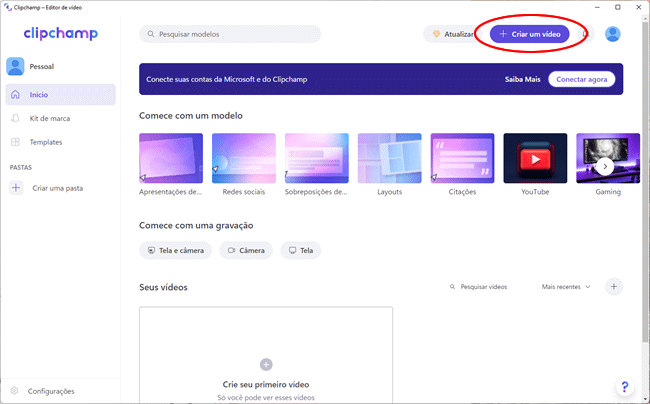Click plus icon in empty video card
The image size is (650, 404).
pyautogui.click(x=266, y=365)
